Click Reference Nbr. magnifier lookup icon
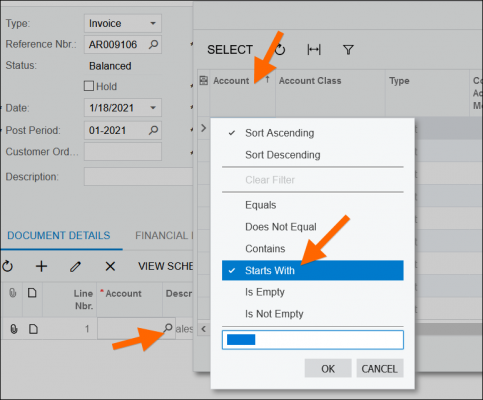Viewport: 483px width, 400px height. coord(153,44)
